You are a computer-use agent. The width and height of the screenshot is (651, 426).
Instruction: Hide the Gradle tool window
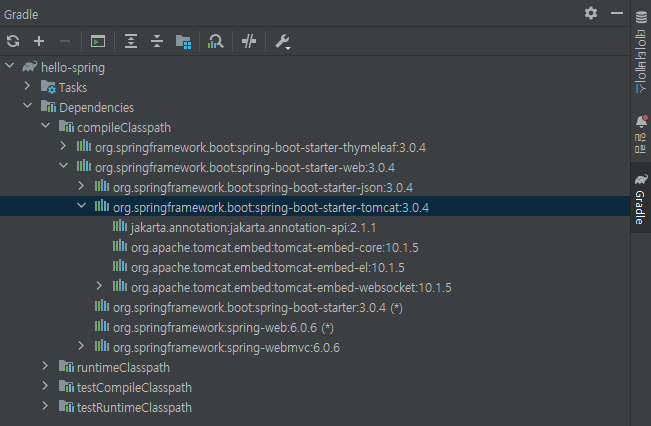[617, 13]
